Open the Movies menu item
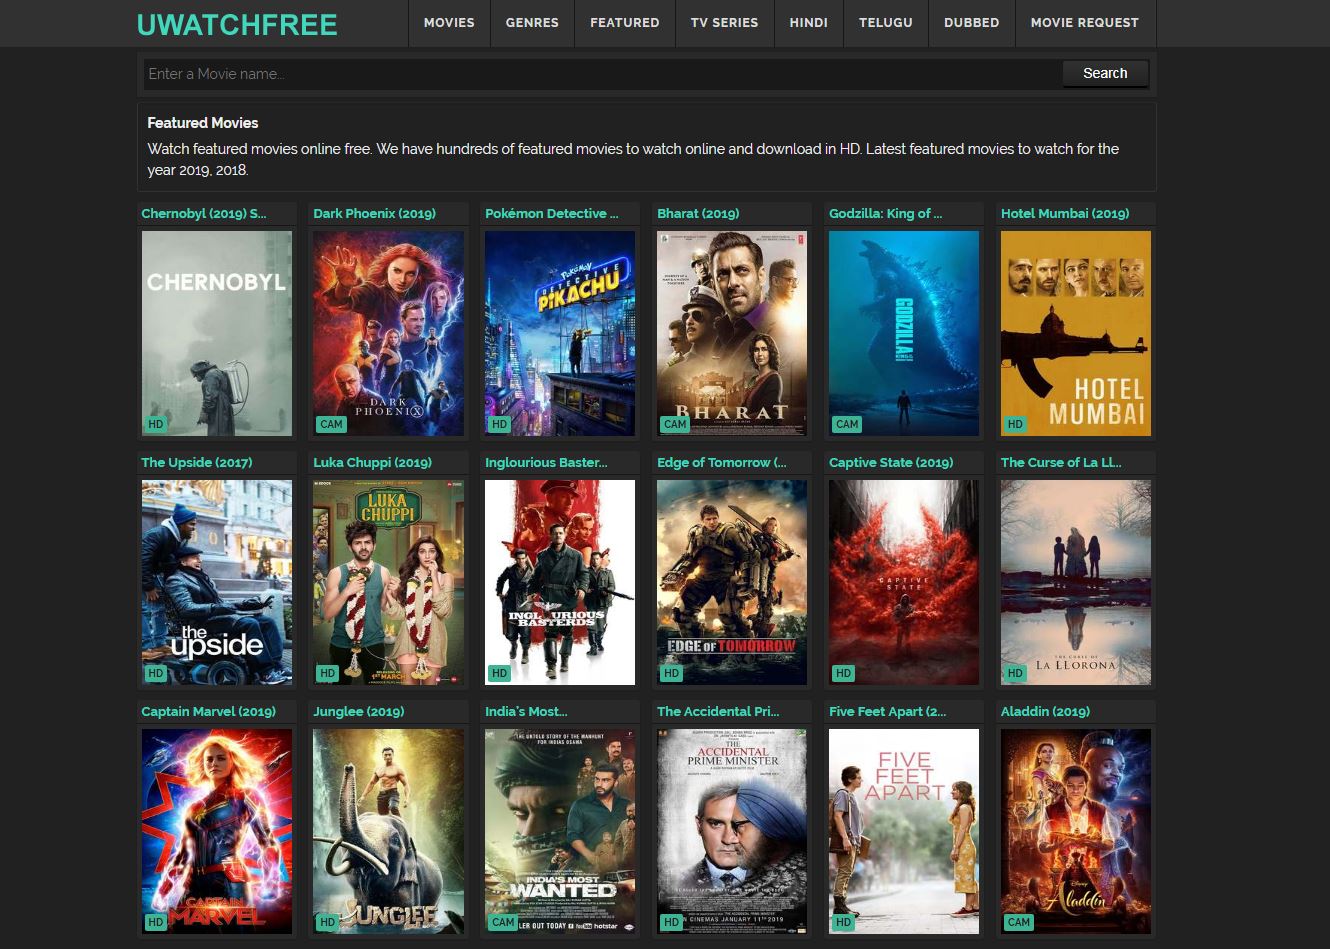This screenshot has height=949, width=1330. coord(449,23)
